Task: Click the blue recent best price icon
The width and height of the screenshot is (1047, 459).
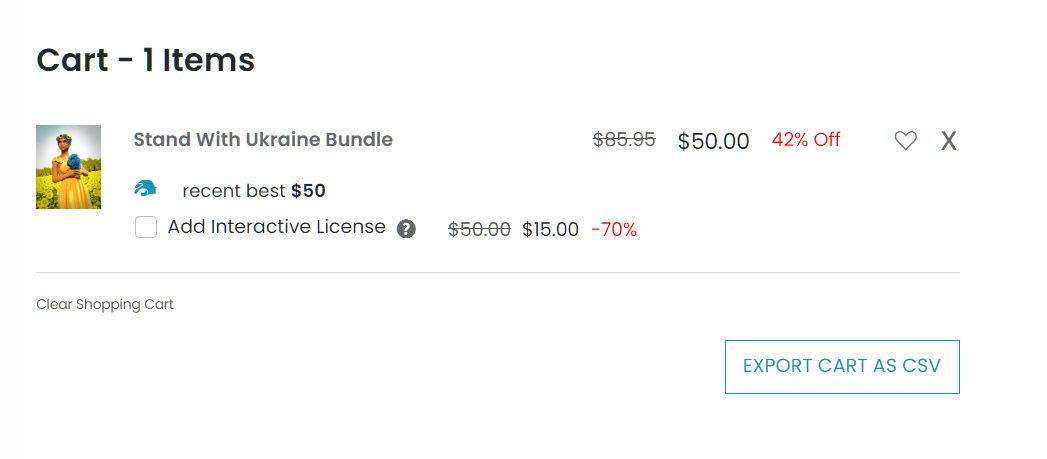Action: point(145,189)
